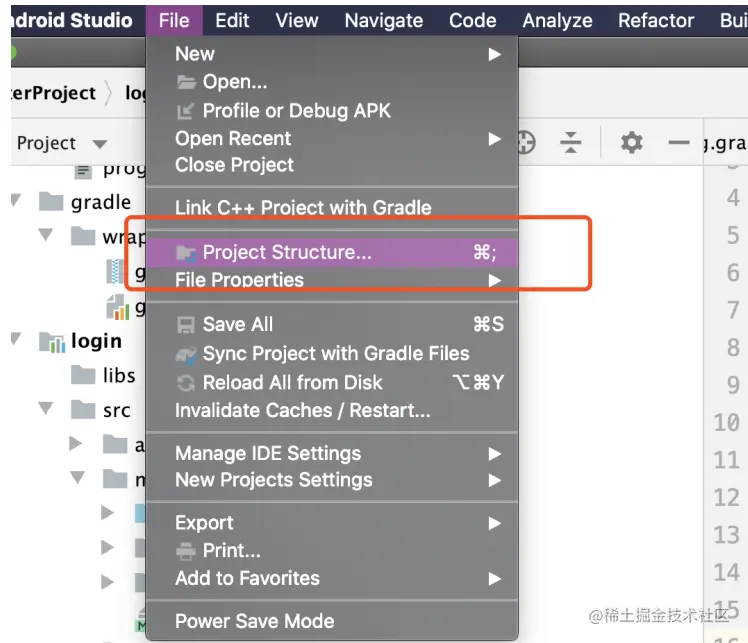Click the Project Structure folder icon
This screenshot has height=643, width=748.
[x=186, y=253]
